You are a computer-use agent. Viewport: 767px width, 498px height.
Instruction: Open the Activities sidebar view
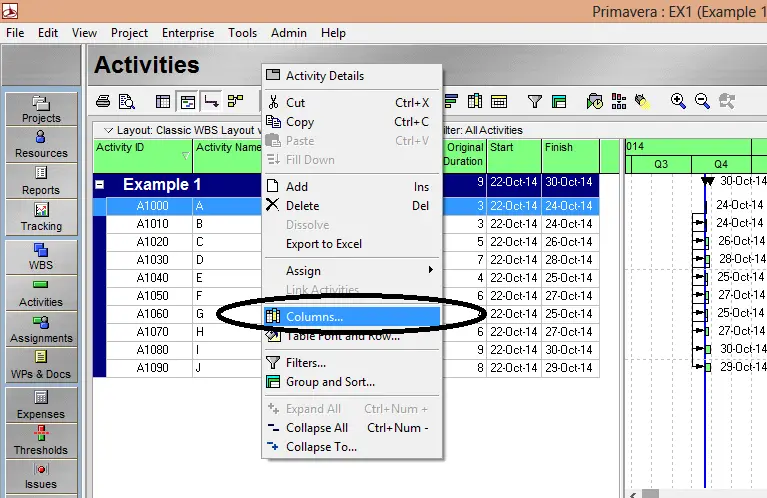(41, 293)
